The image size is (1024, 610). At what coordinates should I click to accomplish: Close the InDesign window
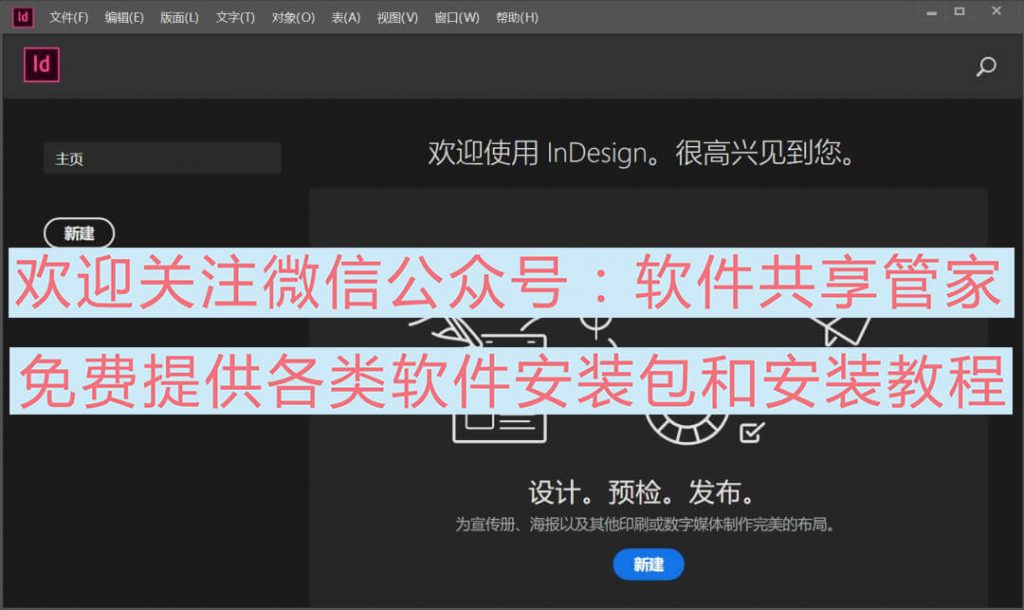point(997,11)
